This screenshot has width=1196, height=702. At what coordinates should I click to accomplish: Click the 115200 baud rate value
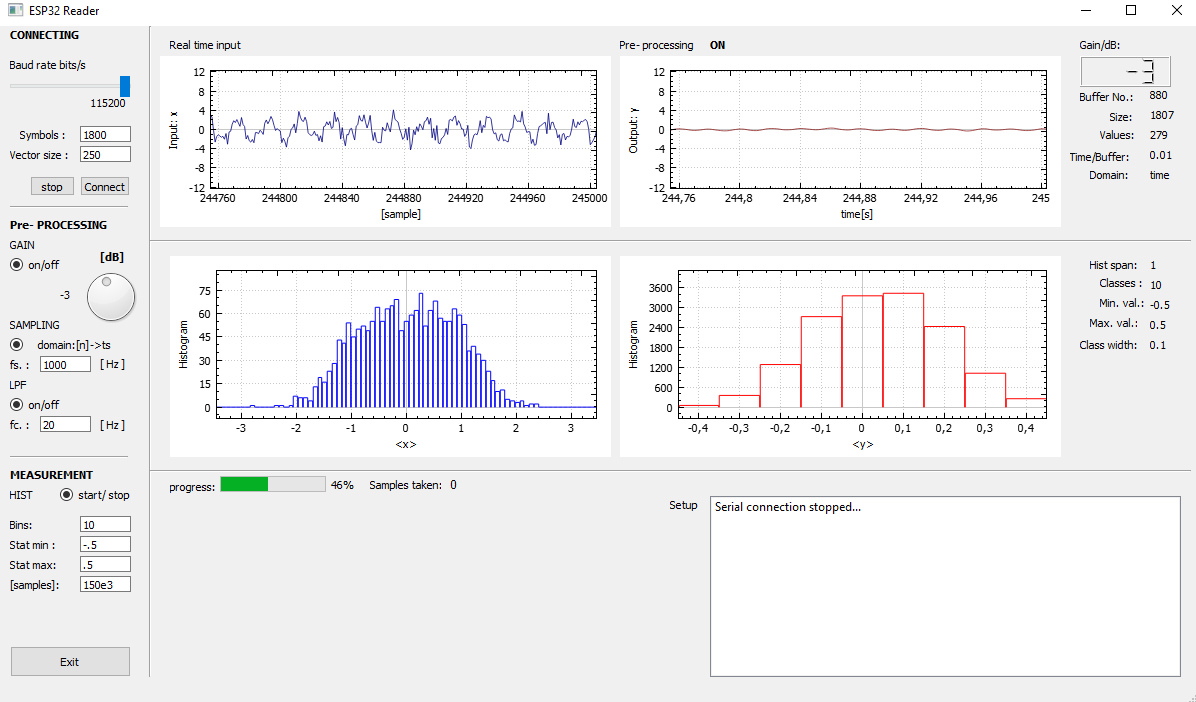[x=108, y=103]
